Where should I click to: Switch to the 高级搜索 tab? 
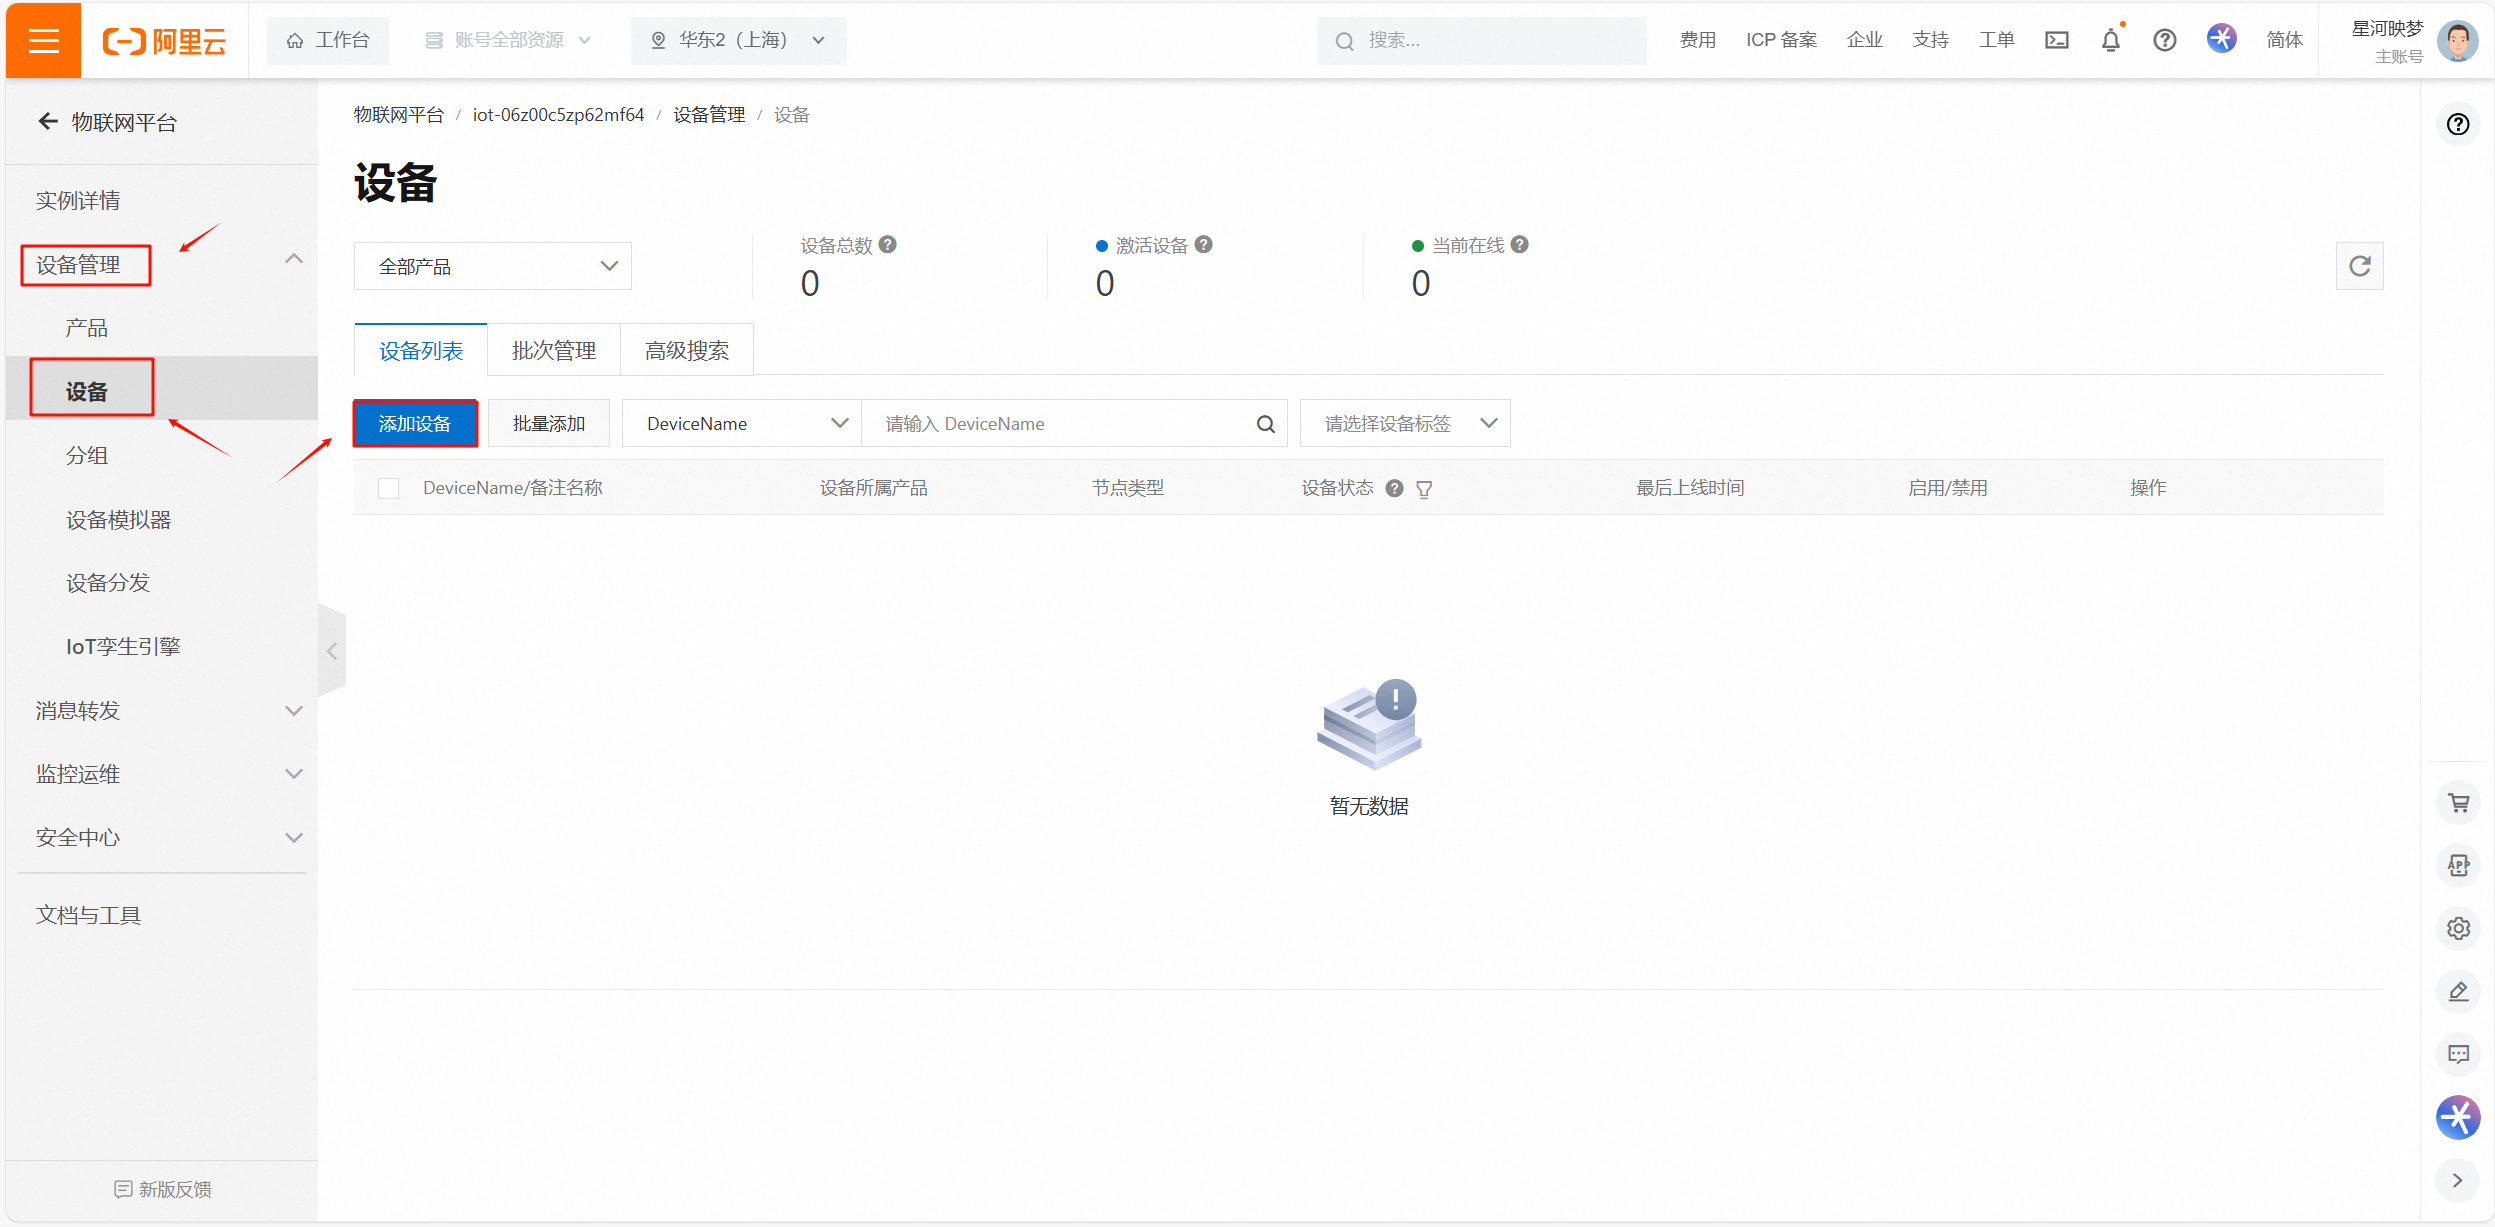pyautogui.click(x=686, y=351)
